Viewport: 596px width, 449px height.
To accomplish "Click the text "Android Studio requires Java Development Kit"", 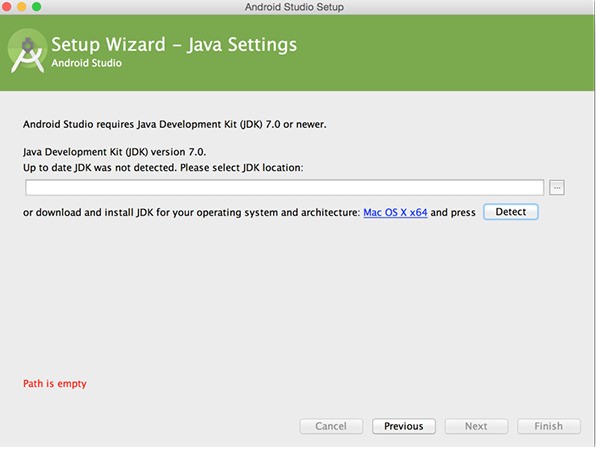I will [130, 124].
